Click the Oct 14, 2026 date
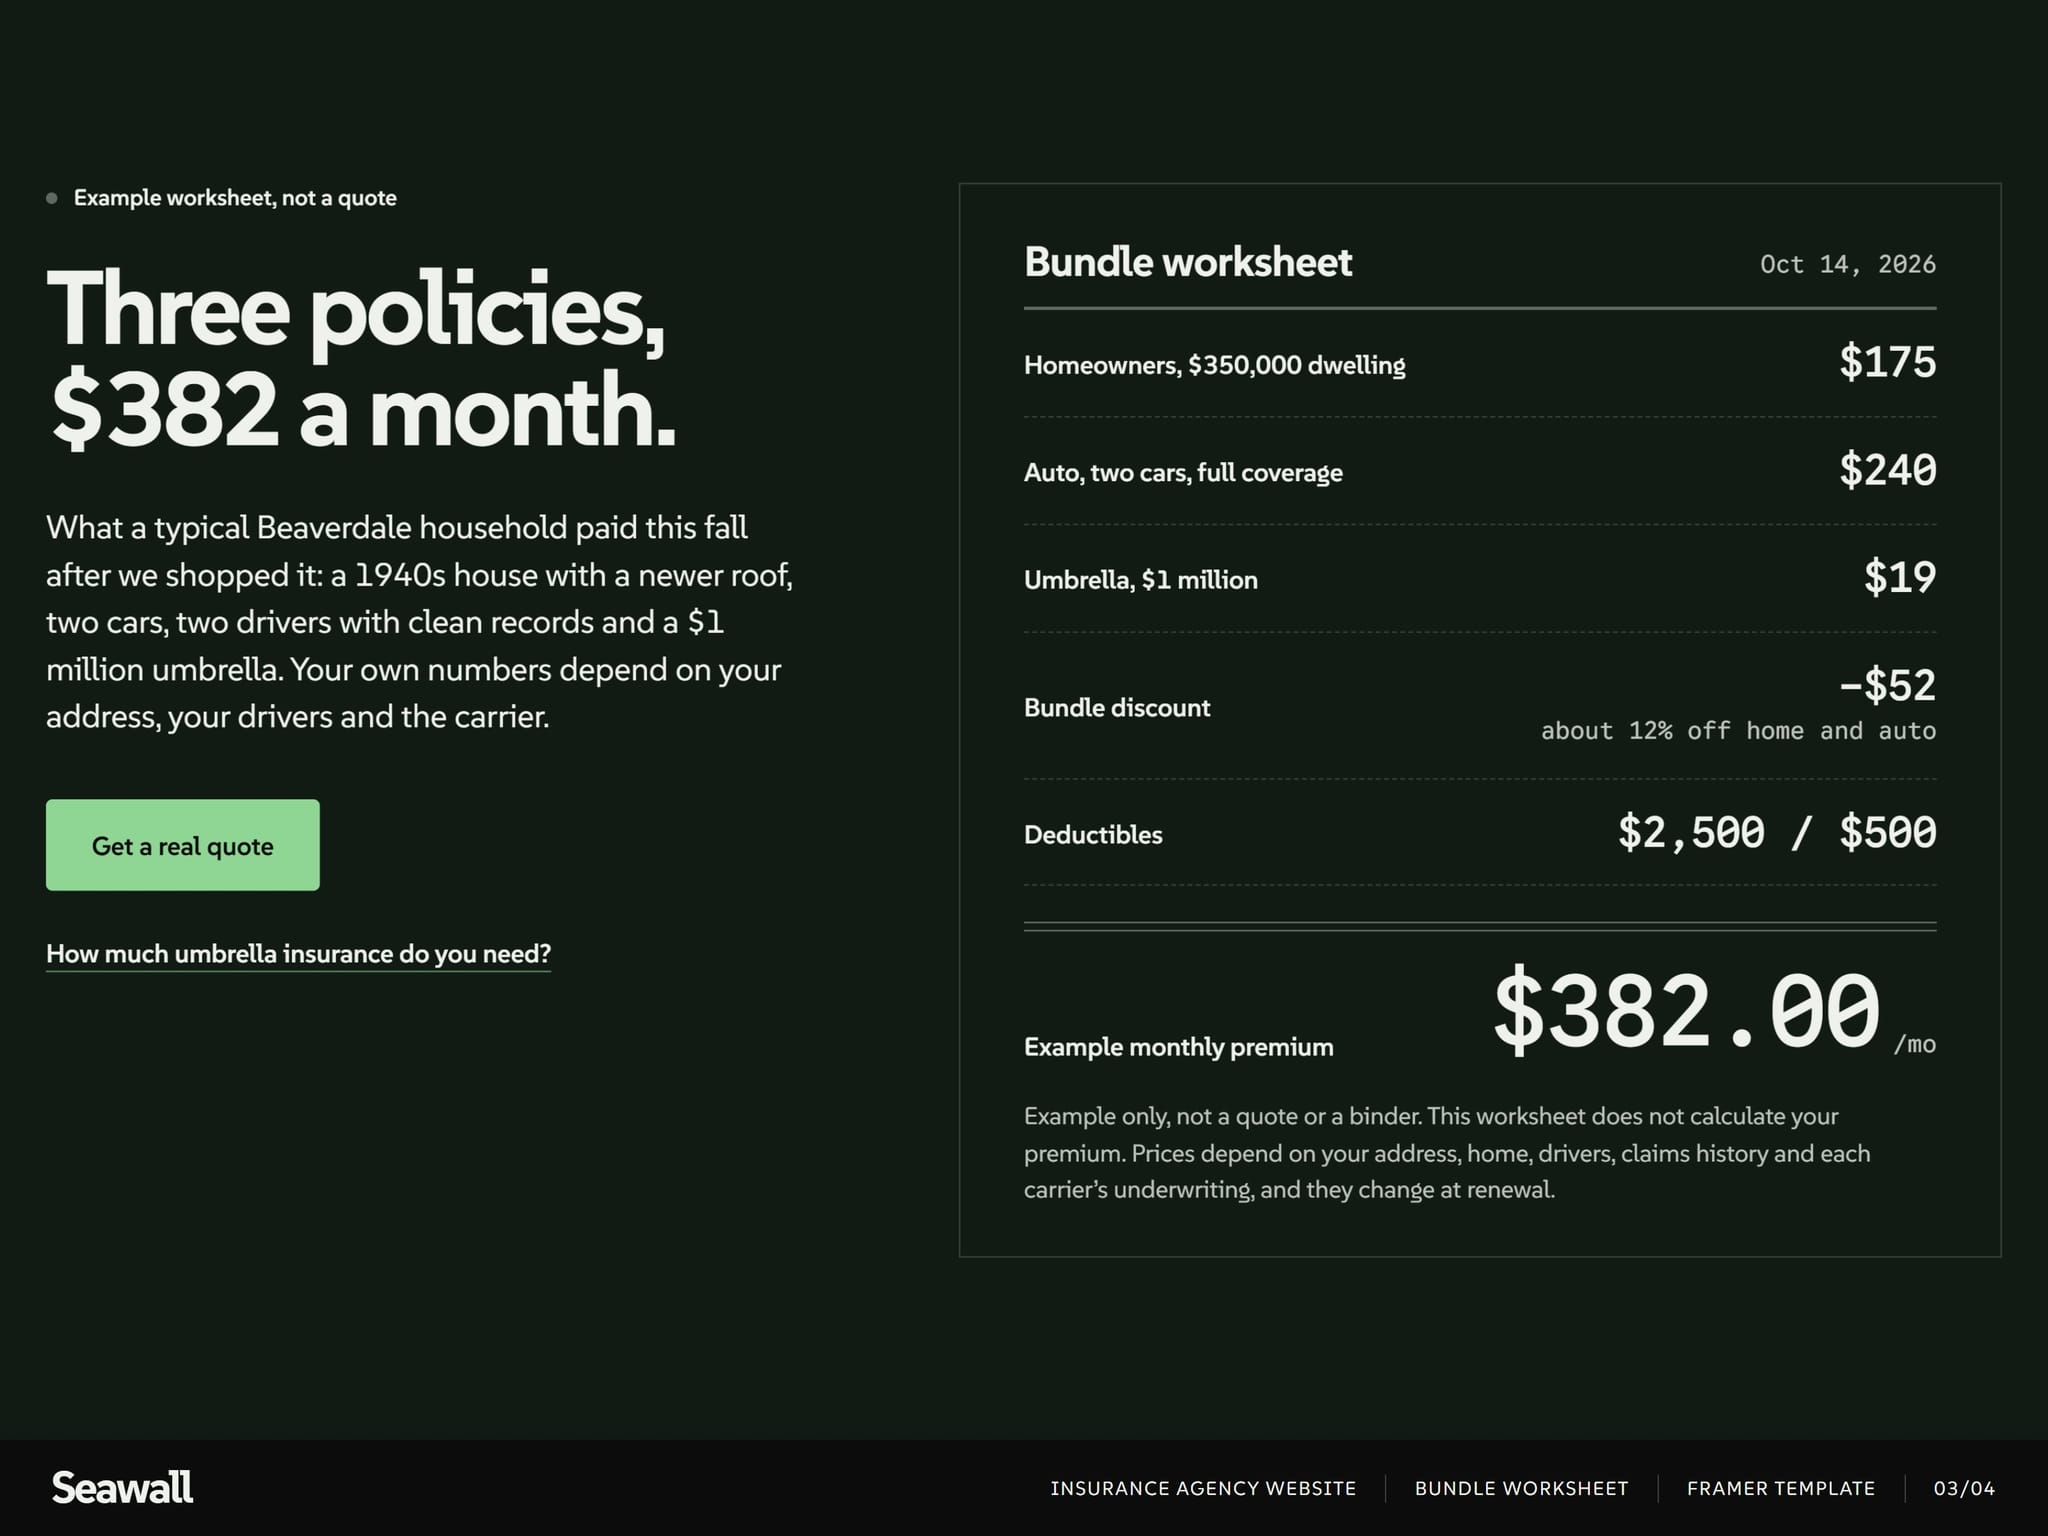Screen dimensions: 2048x1536 (x=1847, y=264)
